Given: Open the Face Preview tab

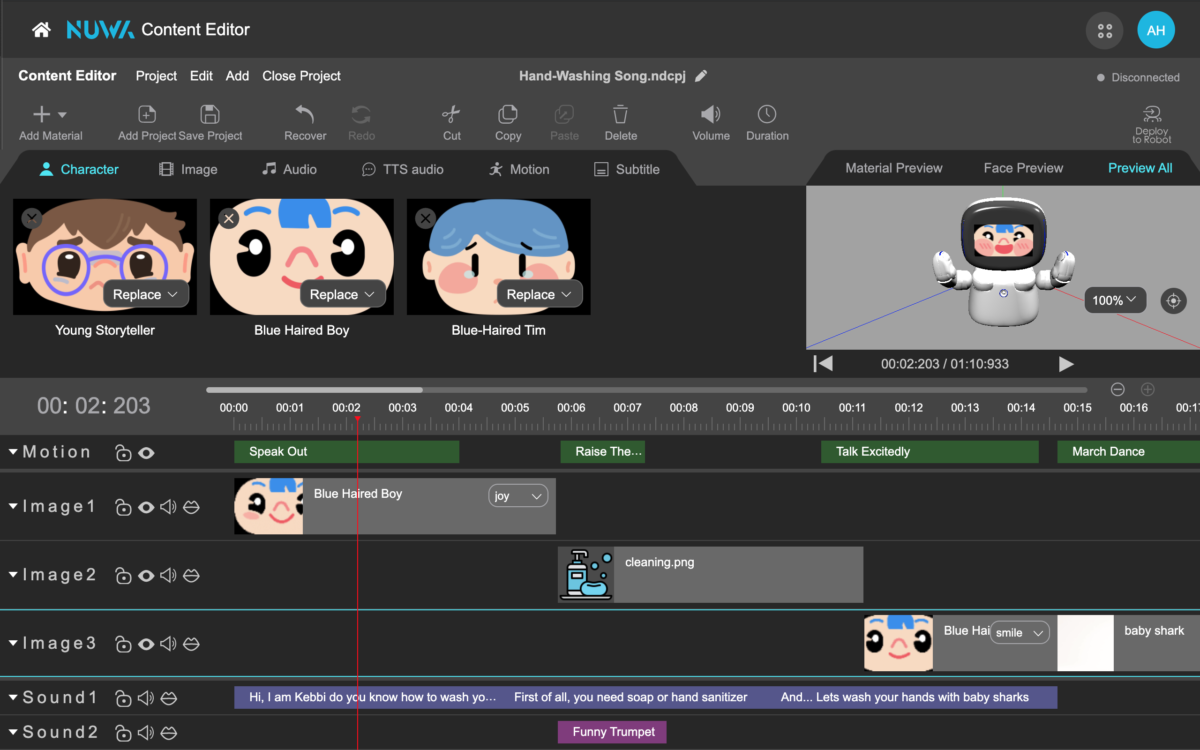Looking at the screenshot, I should coord(1023,168).
